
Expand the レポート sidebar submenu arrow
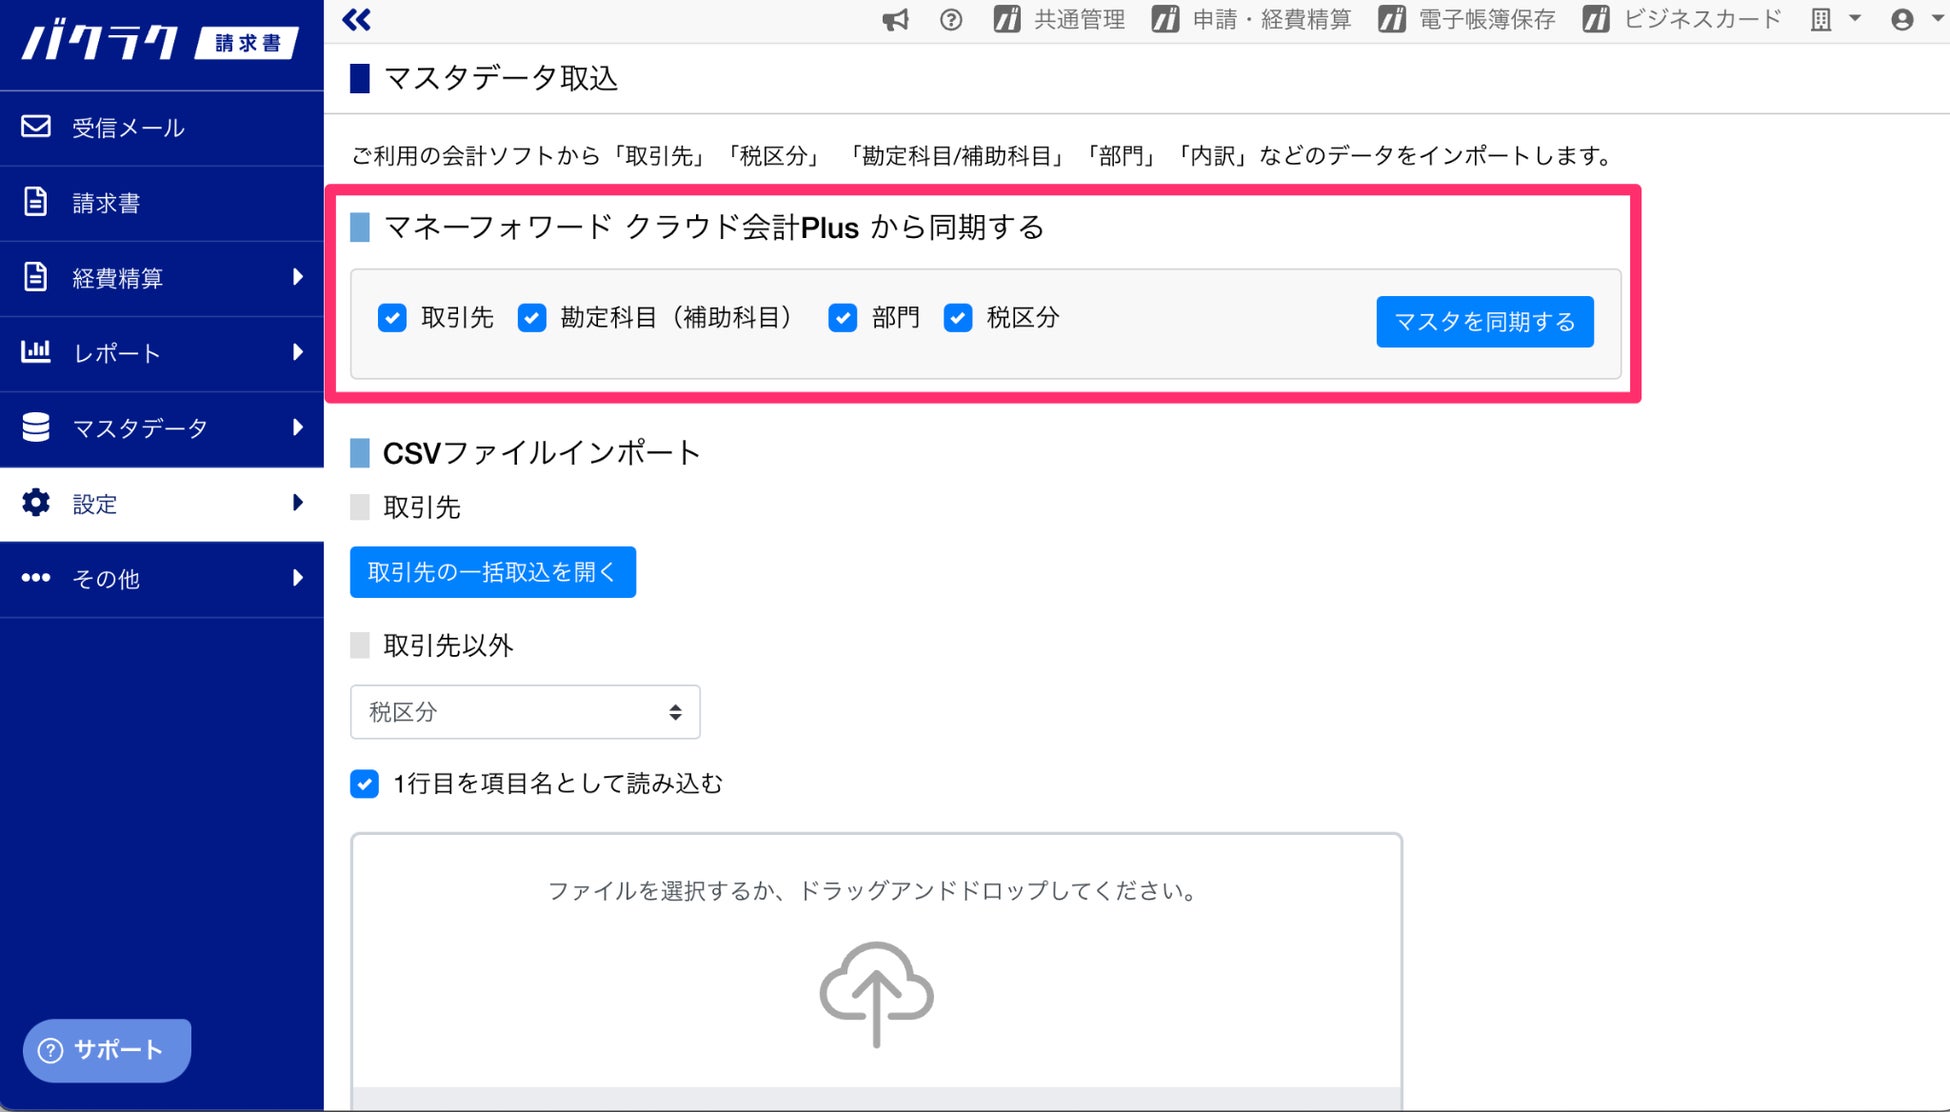pyautogui.click(x=297, y=353)
